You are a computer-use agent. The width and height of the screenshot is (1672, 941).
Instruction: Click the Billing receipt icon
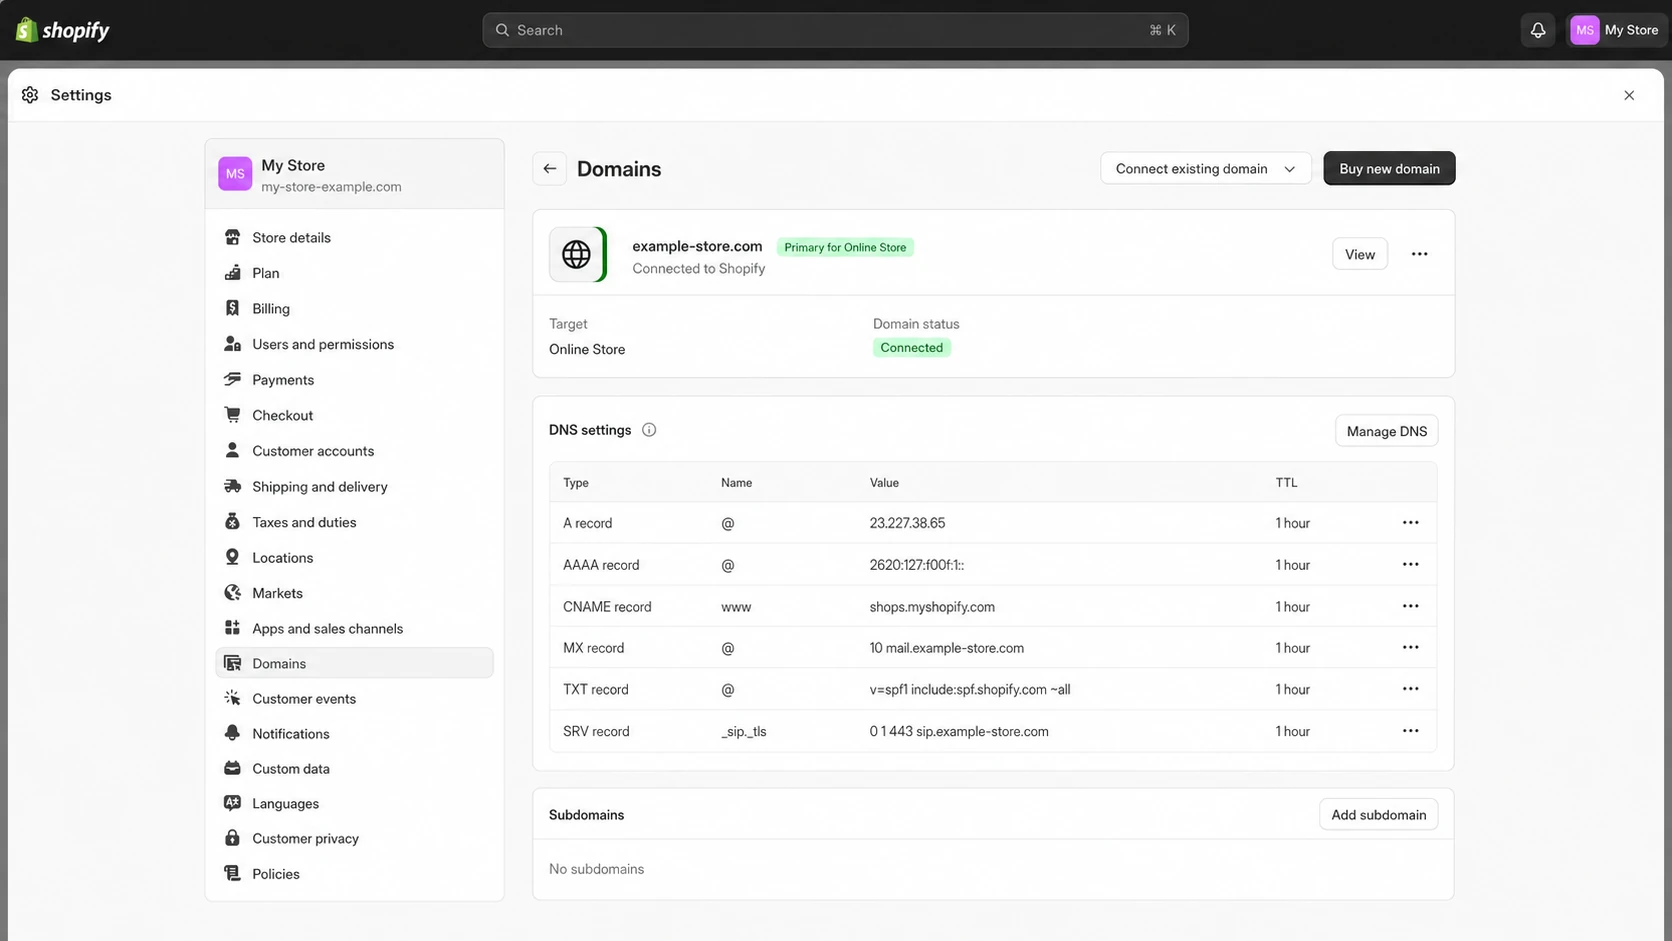232,308
